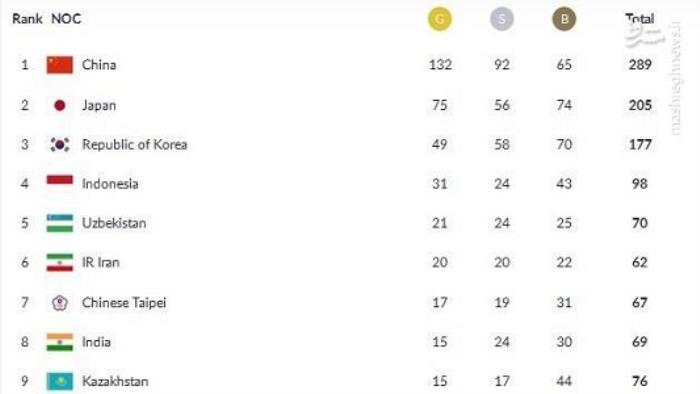Open the Kazakhstan country link
The image size is (700, 394).
pyautogui.click(x=115, y=382)
